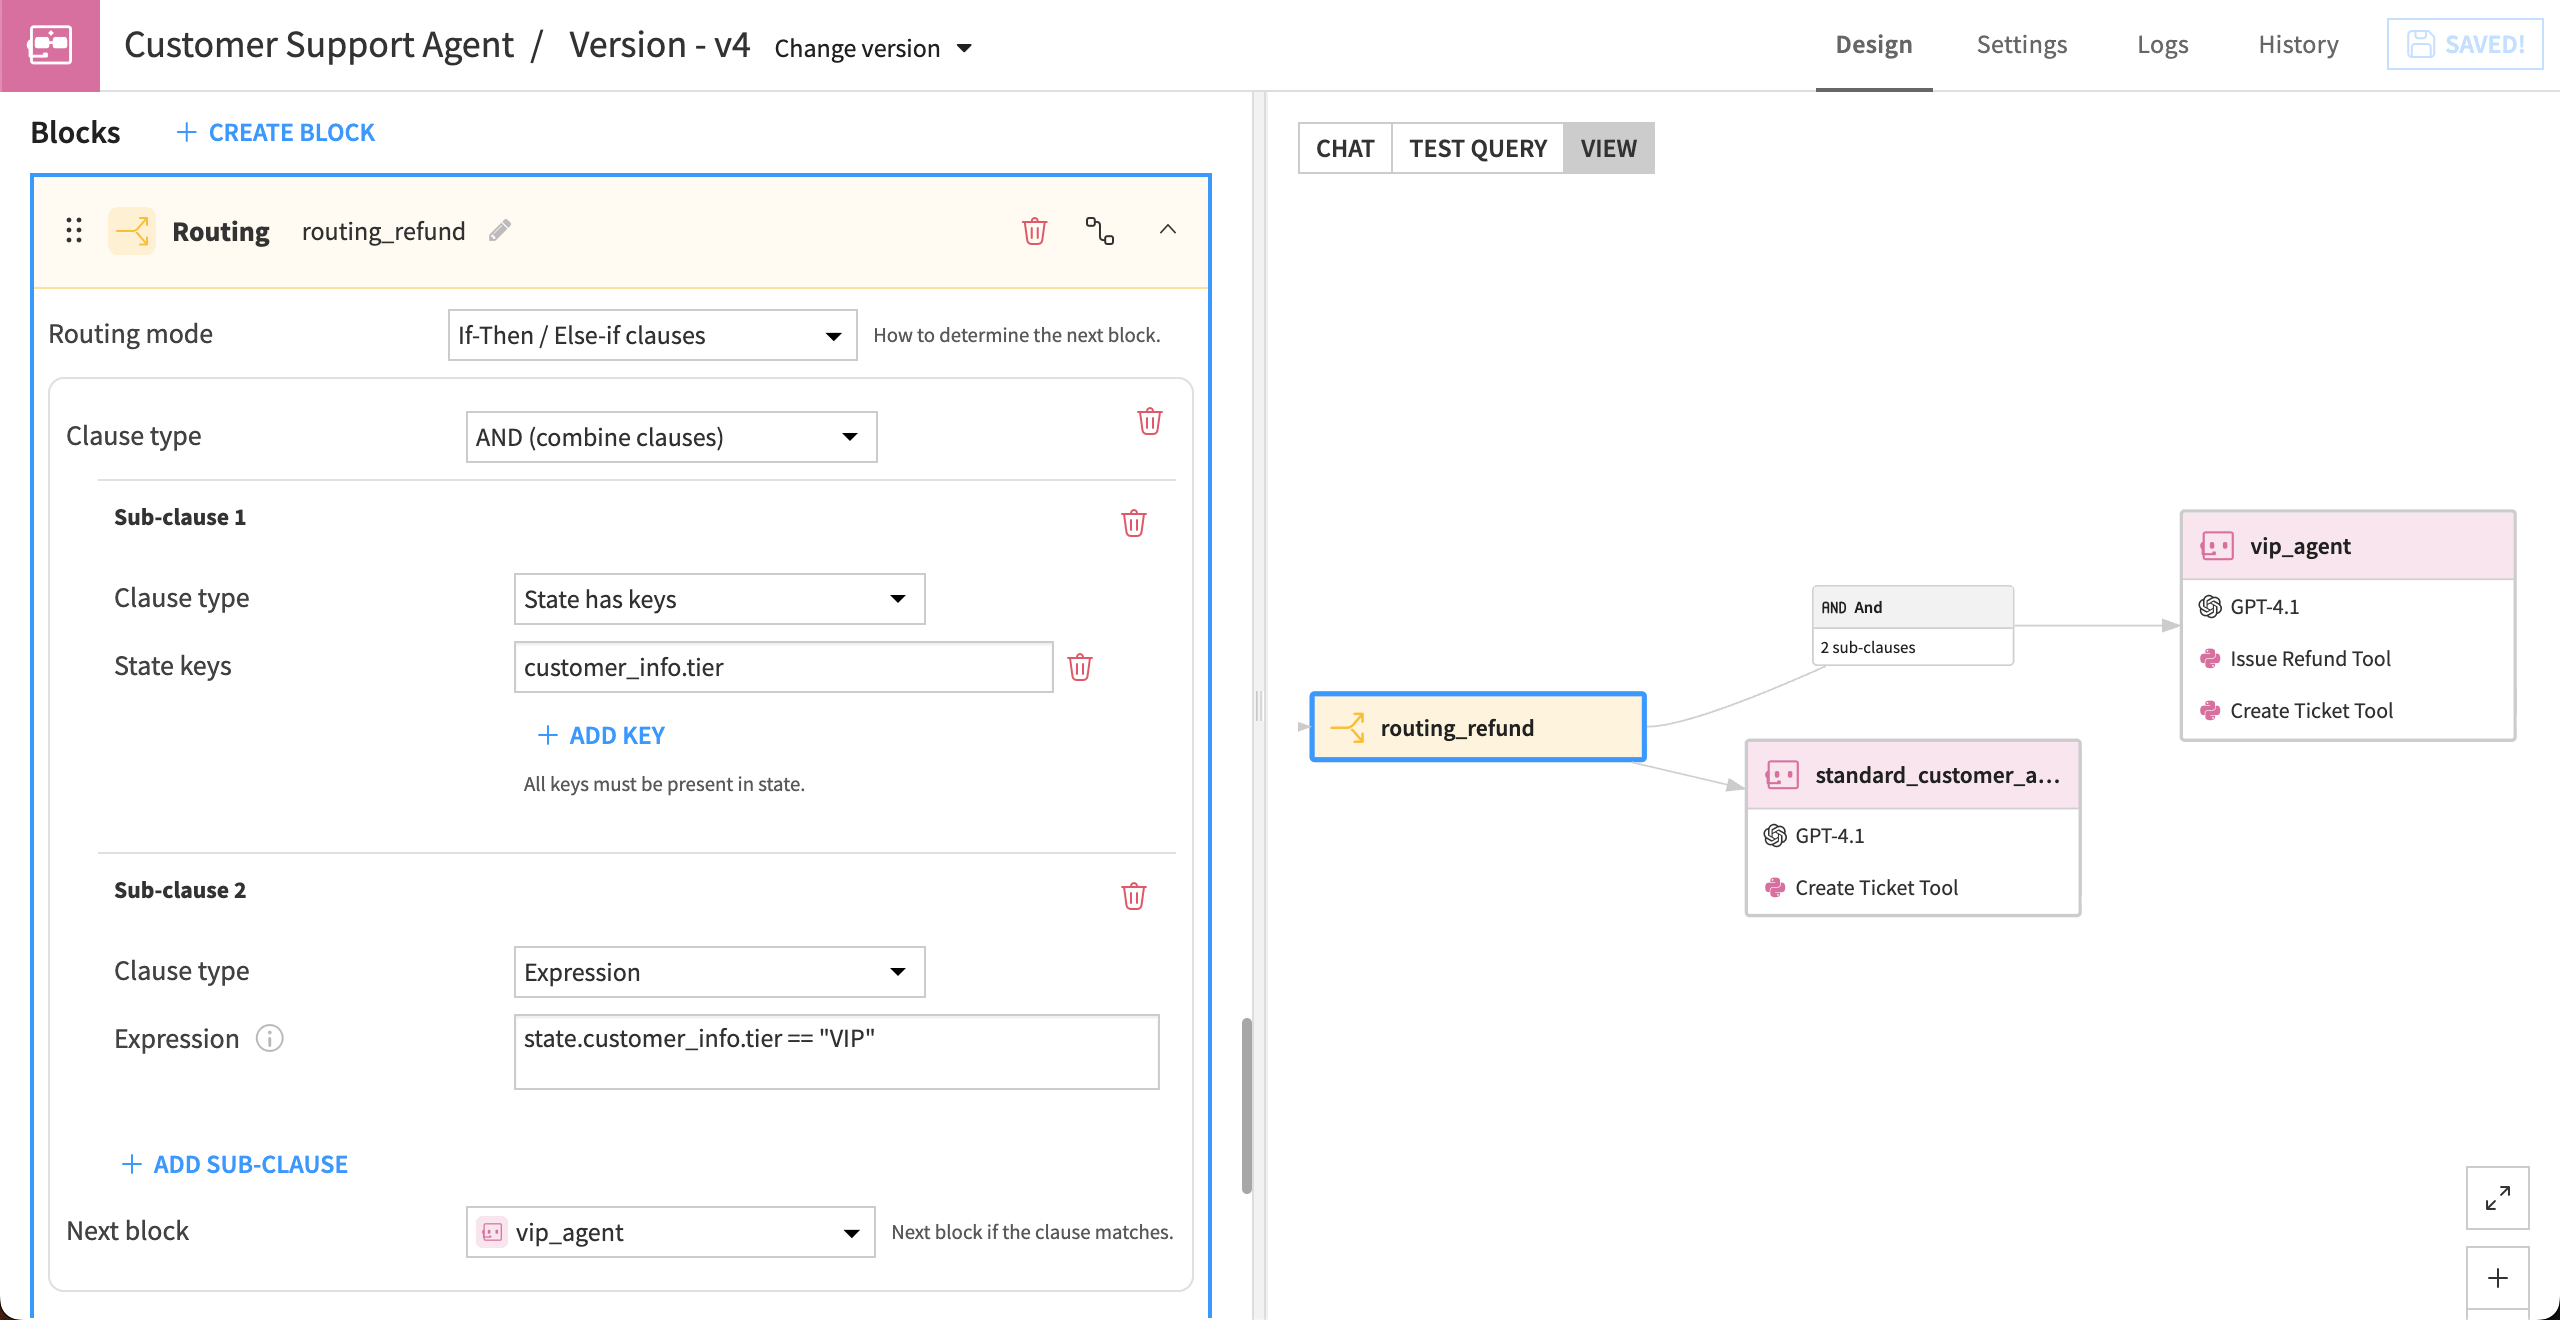Delete Sub-clause 1 with trash icon
The height and width of the screenshot is (1320, 2560).
point(1133,522)
